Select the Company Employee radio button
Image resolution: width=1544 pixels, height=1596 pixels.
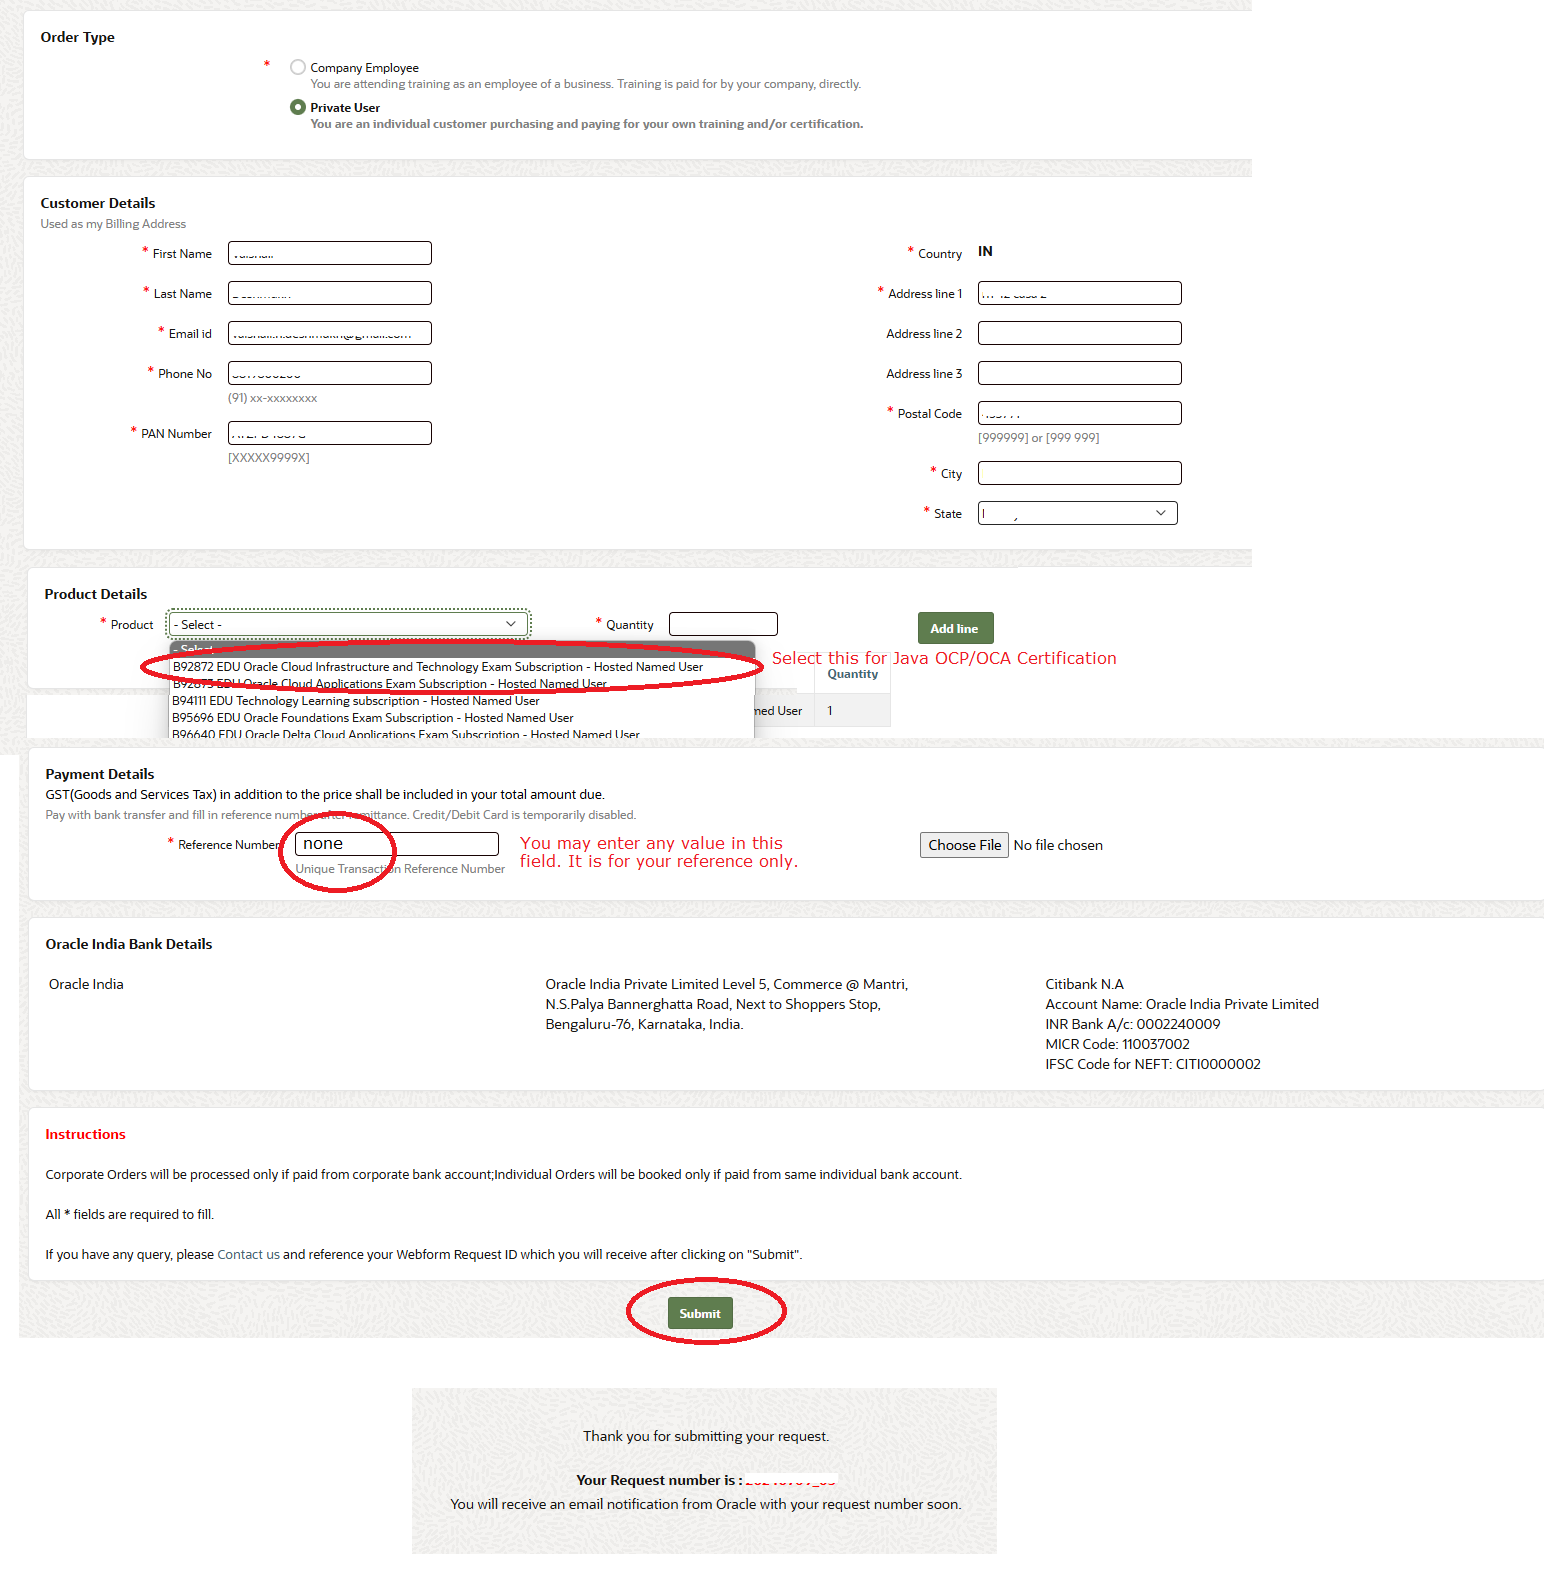[x=297, y=67]
